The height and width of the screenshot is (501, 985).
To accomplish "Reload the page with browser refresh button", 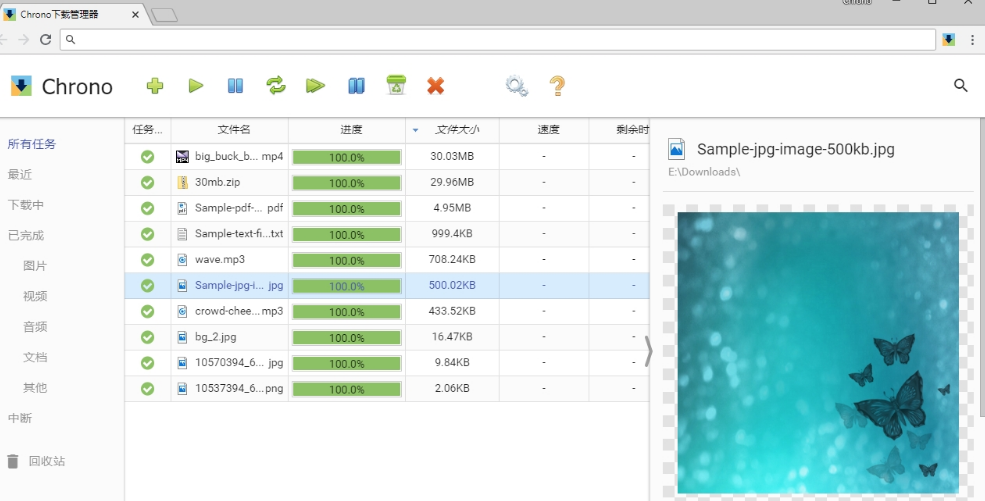I will pos(45,40).
